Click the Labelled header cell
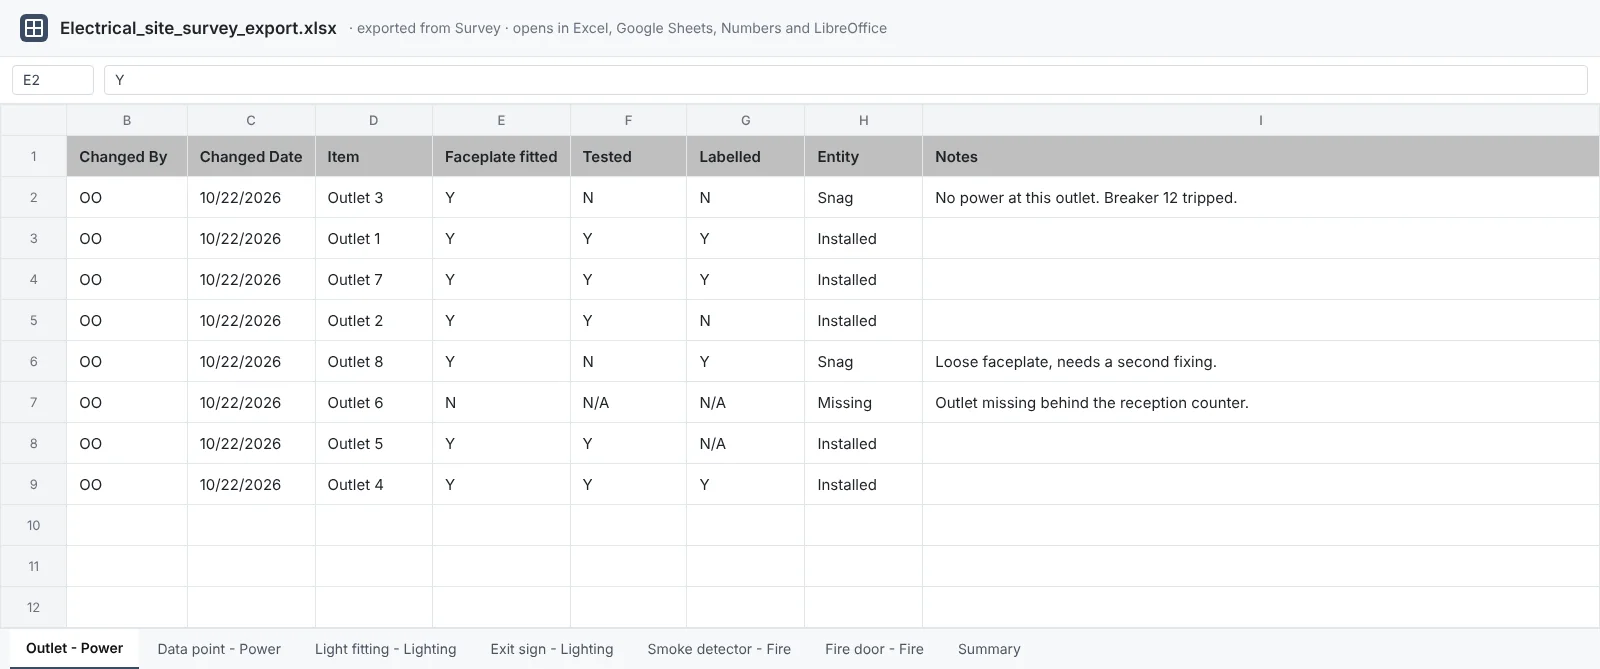 (745, 156)
